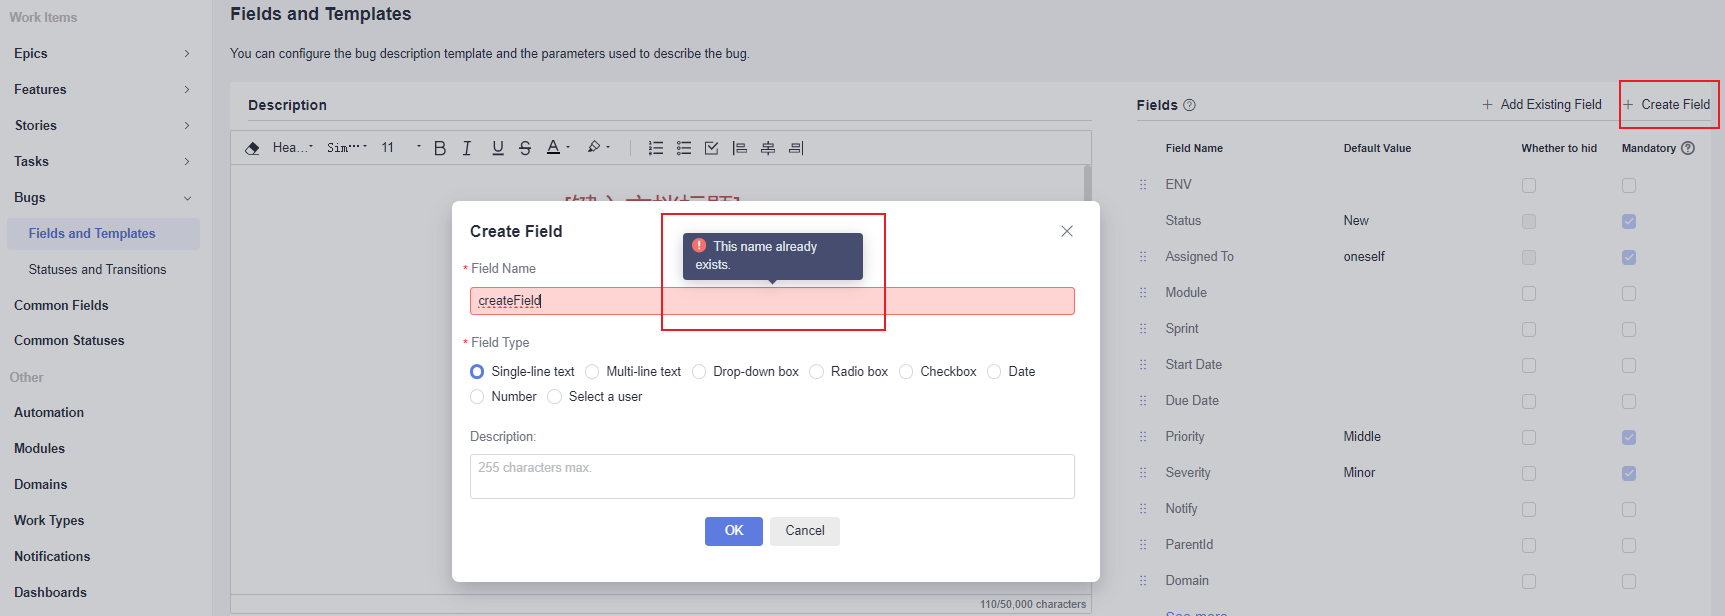This screenshot has height=616, width=1725.
Task: Align description text left
Action: click(740, 148)
